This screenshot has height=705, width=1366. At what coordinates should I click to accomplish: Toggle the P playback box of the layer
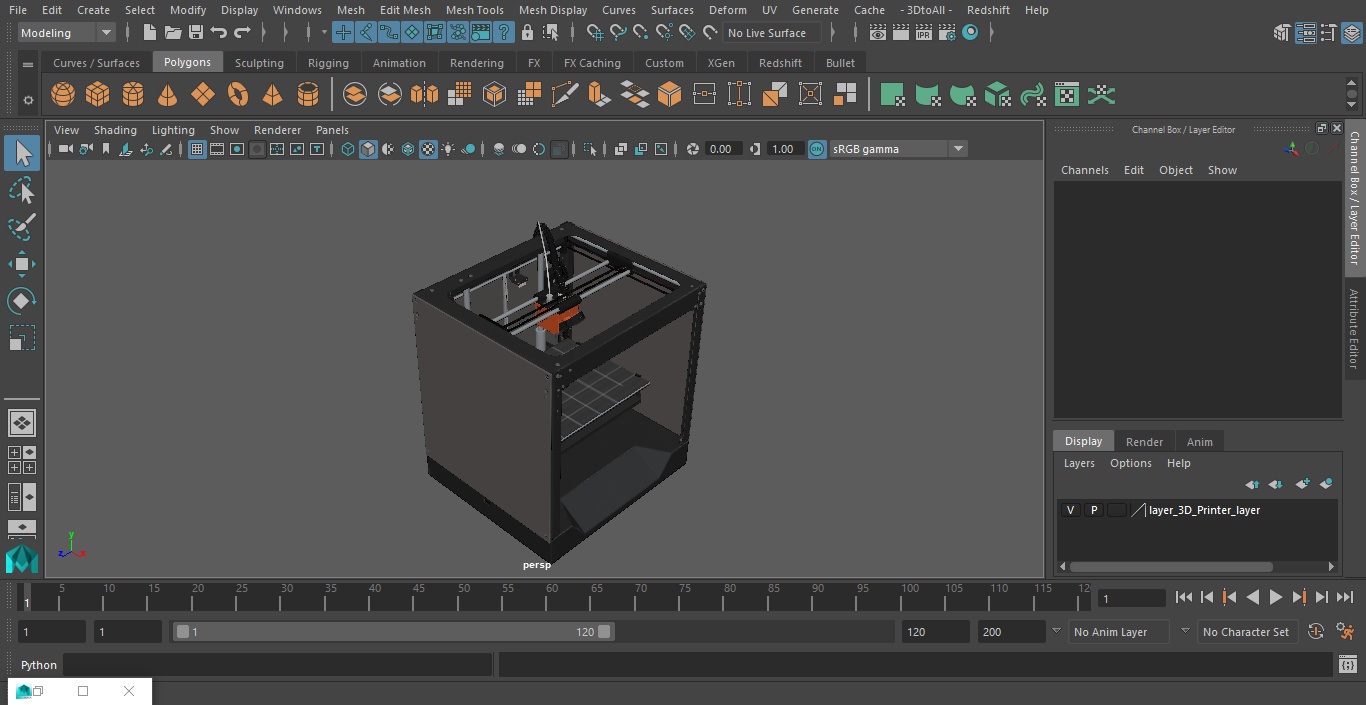(1094, 510)
